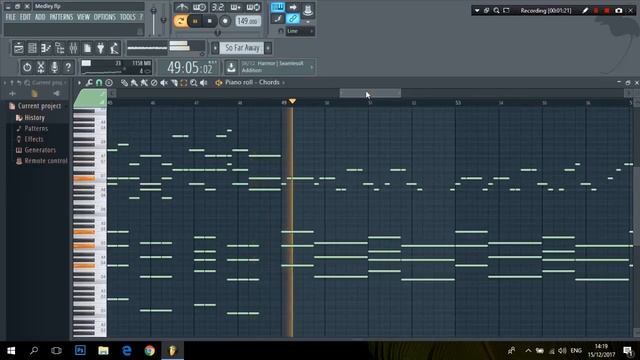Click the piano roll horizontal scrollbar handle
Image resolution: width=640 pixels, height=360 pixels.
370,93
